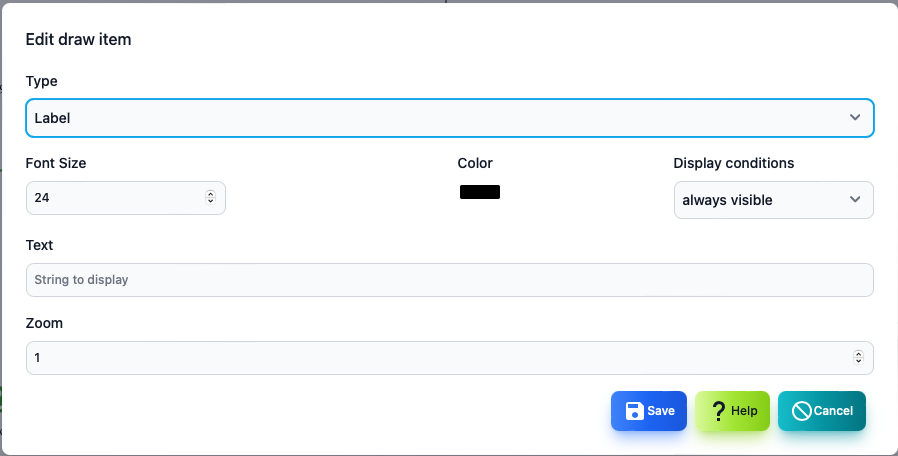
Task: Focus the Text field String to display
Action: point(450,280)
